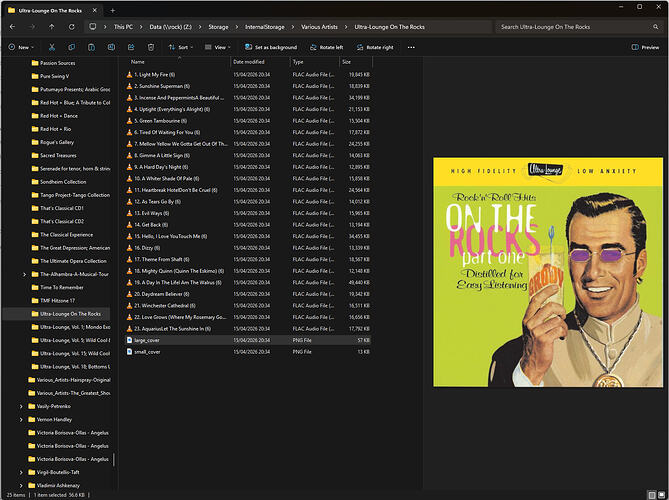
Task: Click the Copy icon in toolbar
Action: (72, 47)
